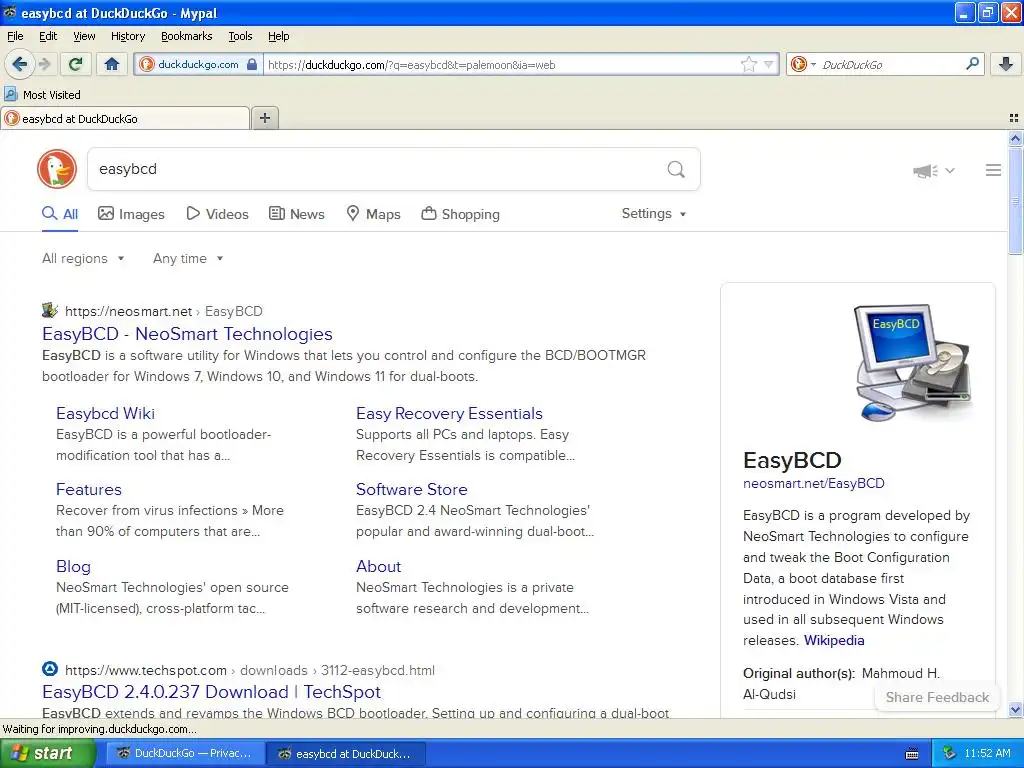
Task: Click the scrollbar up arrow
Action: tap(1015, 138)
